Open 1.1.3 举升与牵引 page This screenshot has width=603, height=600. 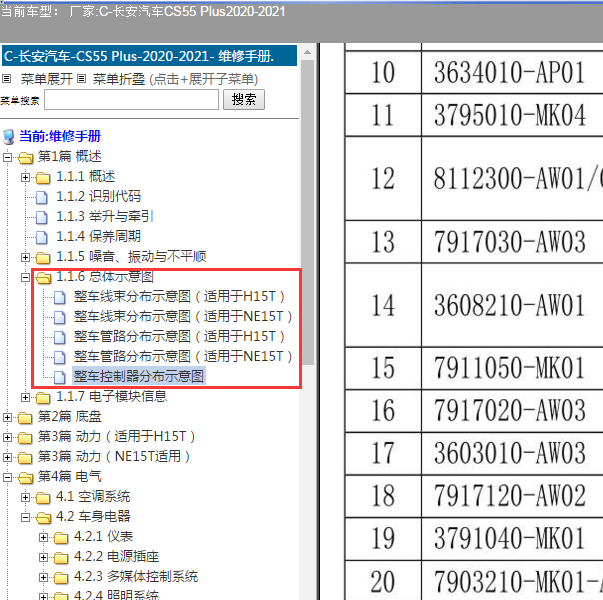(105, 217)
